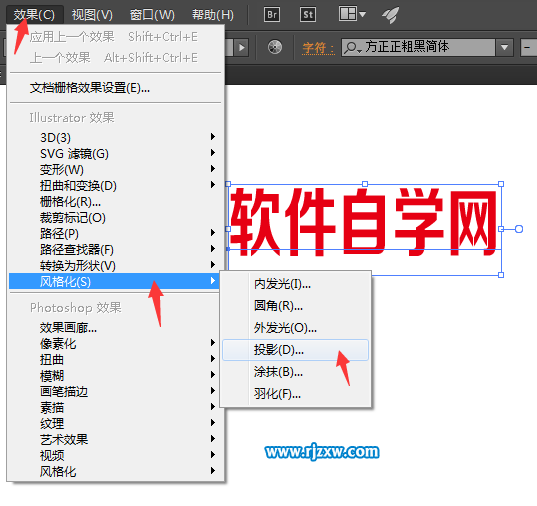
Task: Open the 效果(C) menu
Action: (34, 15)
